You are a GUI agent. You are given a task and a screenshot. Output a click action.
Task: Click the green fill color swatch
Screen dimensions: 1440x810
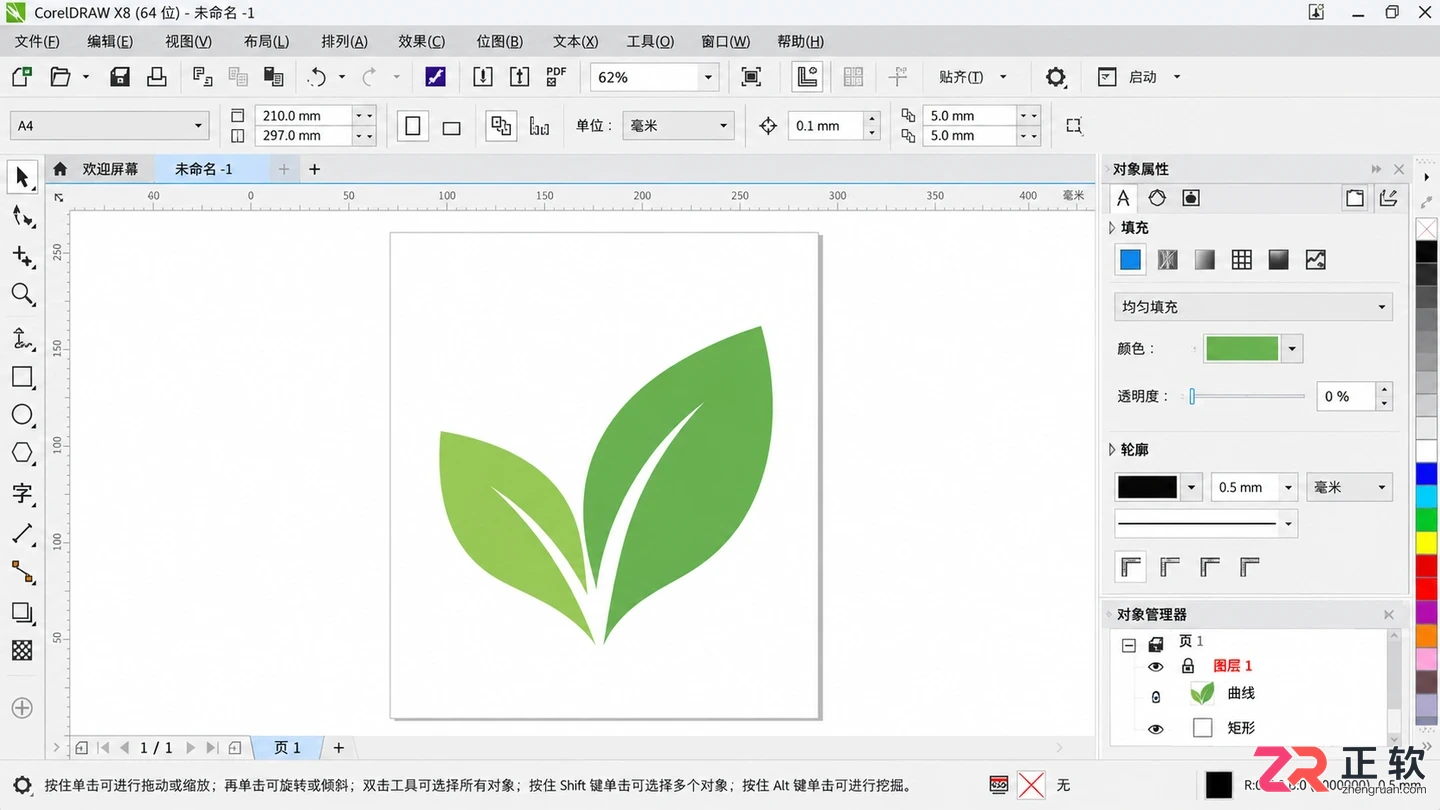(1242, 348)
